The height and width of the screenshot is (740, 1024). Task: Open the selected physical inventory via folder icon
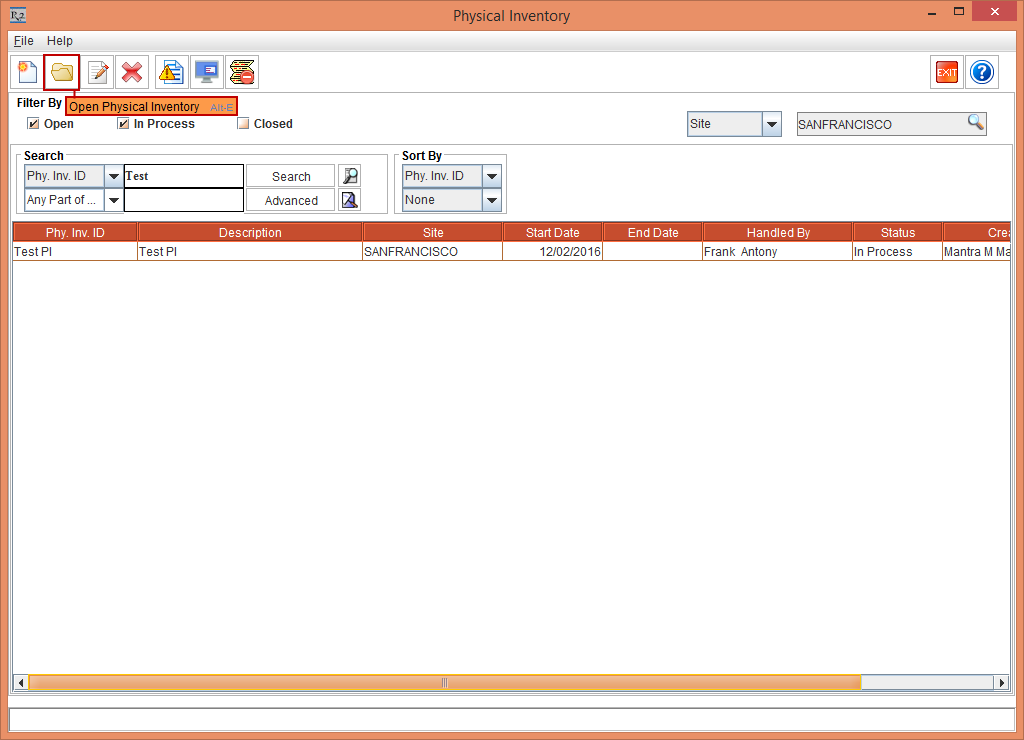point(62,72)
